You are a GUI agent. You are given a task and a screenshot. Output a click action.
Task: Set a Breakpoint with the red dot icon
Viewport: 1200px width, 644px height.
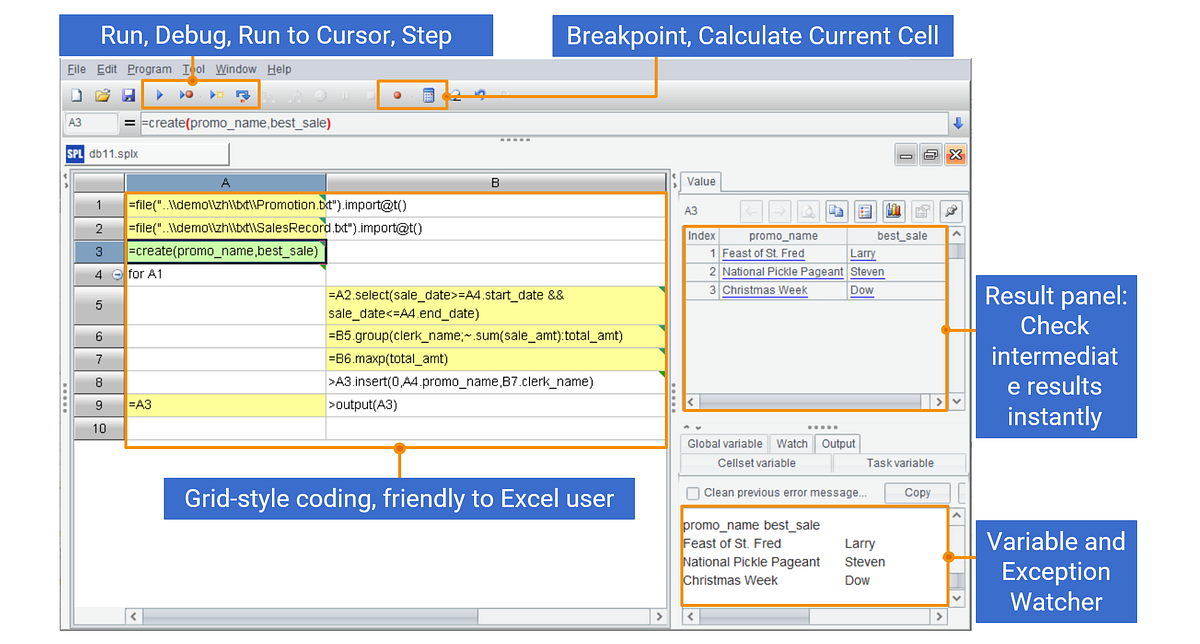(397, 95)
